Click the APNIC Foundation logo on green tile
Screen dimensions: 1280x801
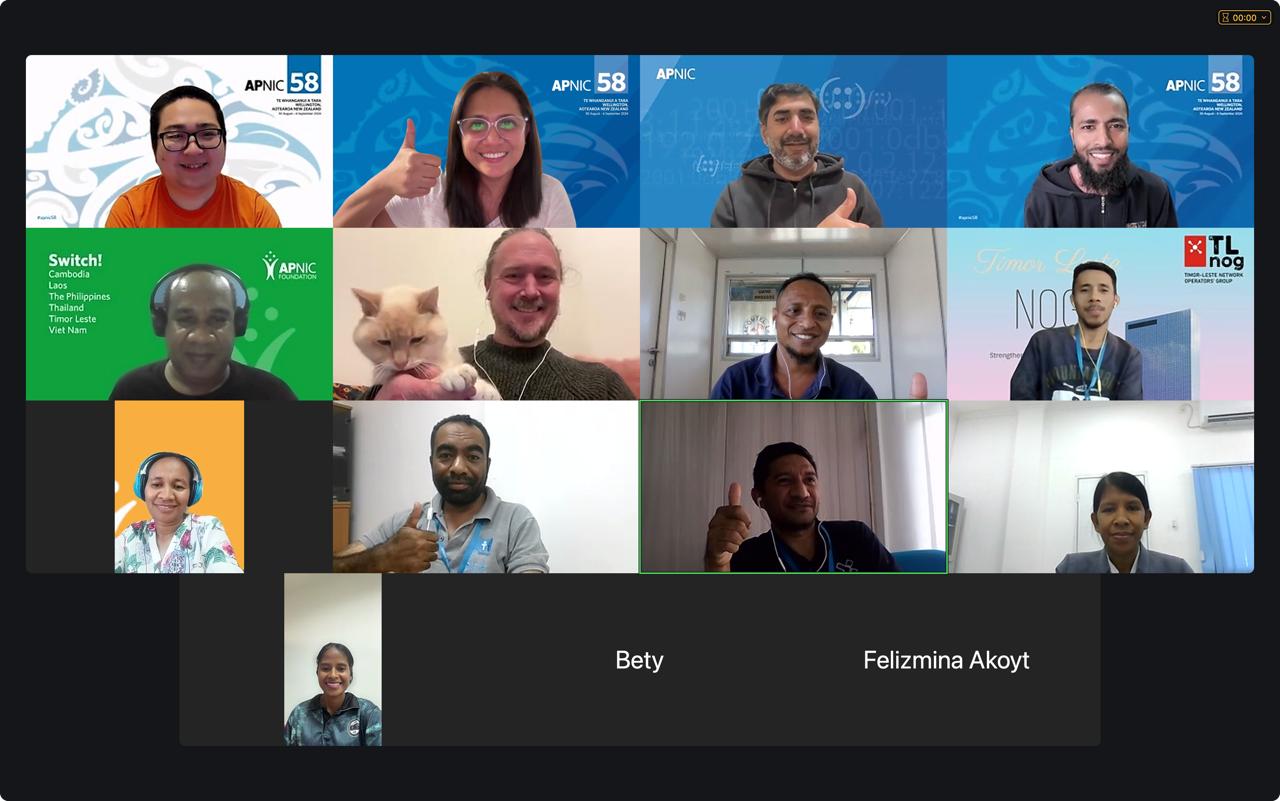pos(290,266)
